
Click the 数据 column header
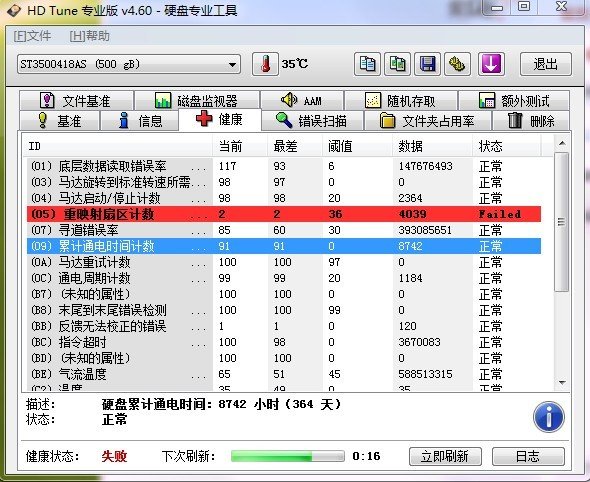[x=432, y=146]
